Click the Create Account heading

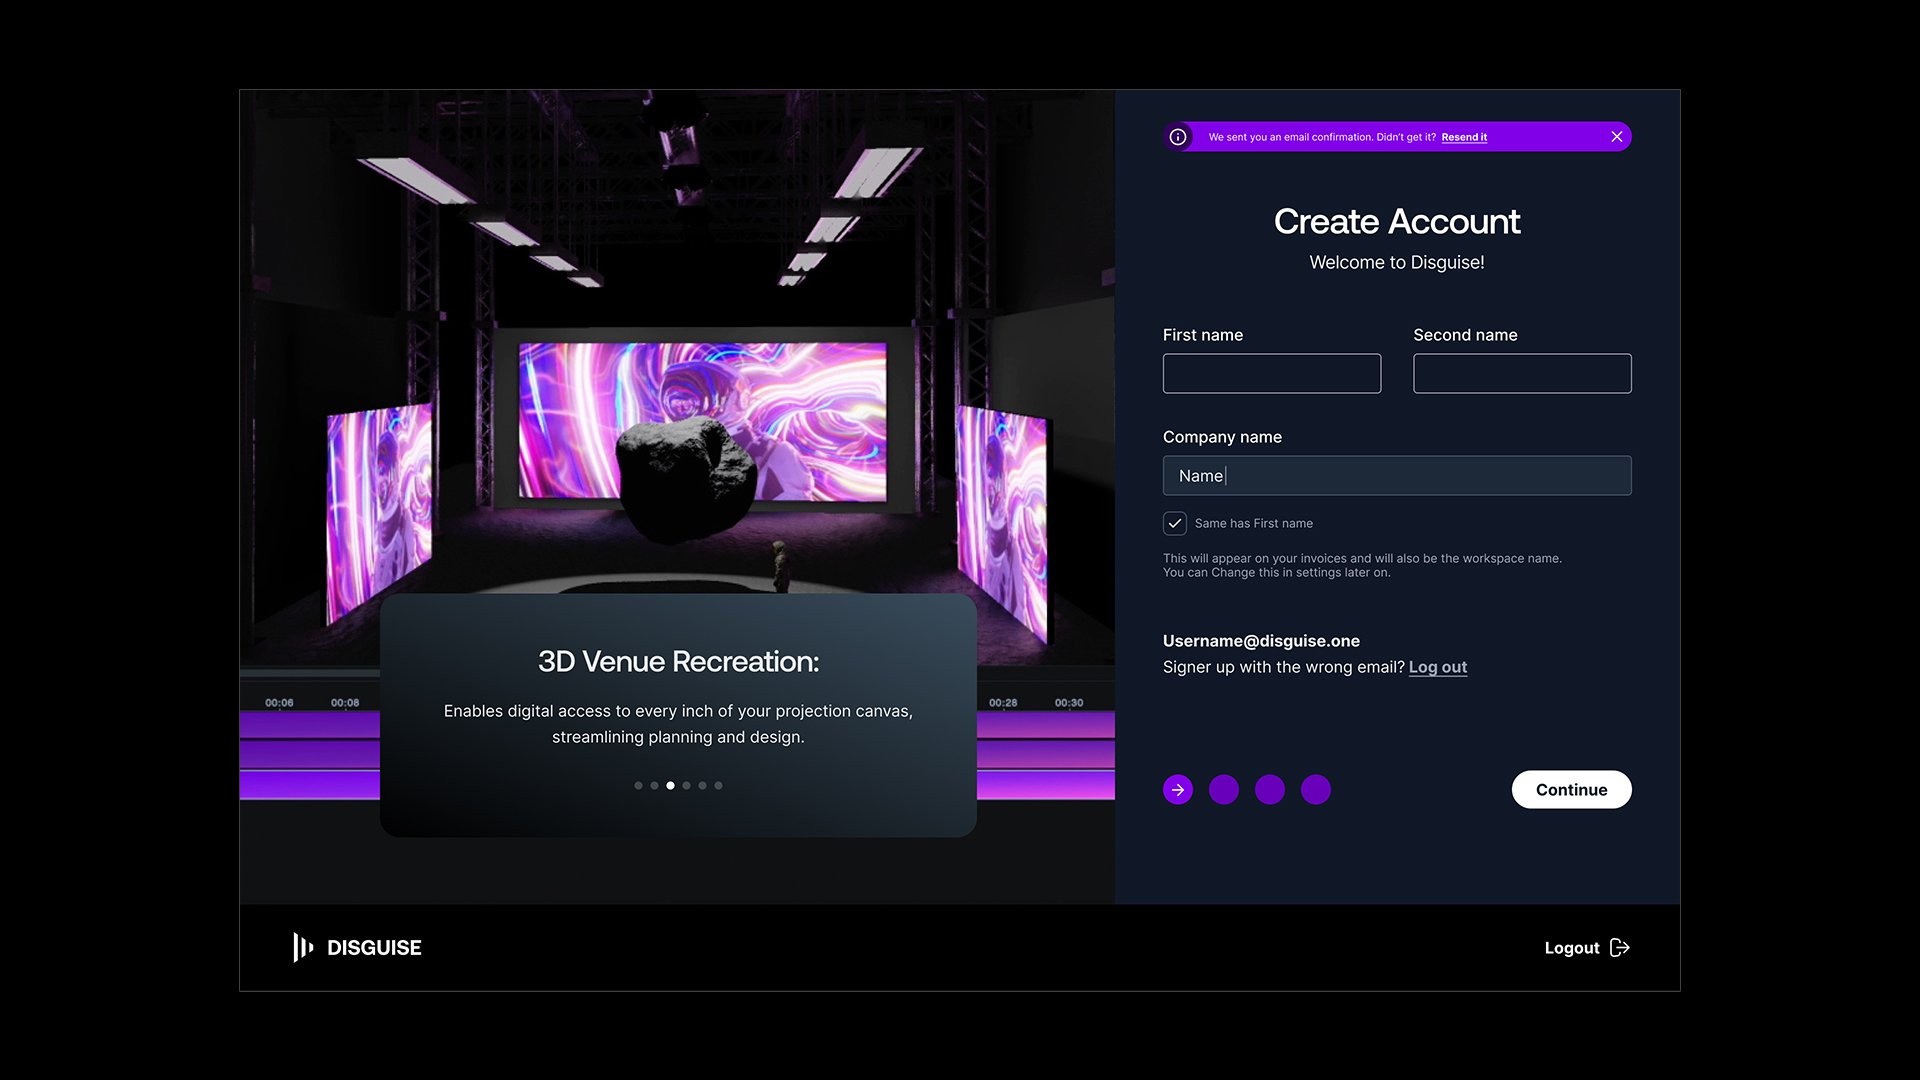(1397, 222)
